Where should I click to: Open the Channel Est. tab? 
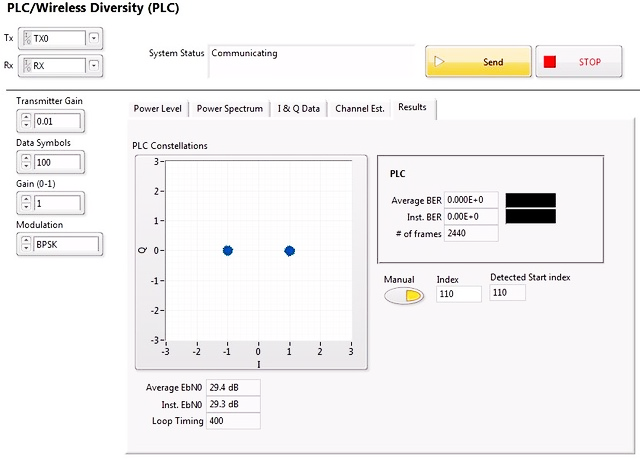[x=359, y=109]
